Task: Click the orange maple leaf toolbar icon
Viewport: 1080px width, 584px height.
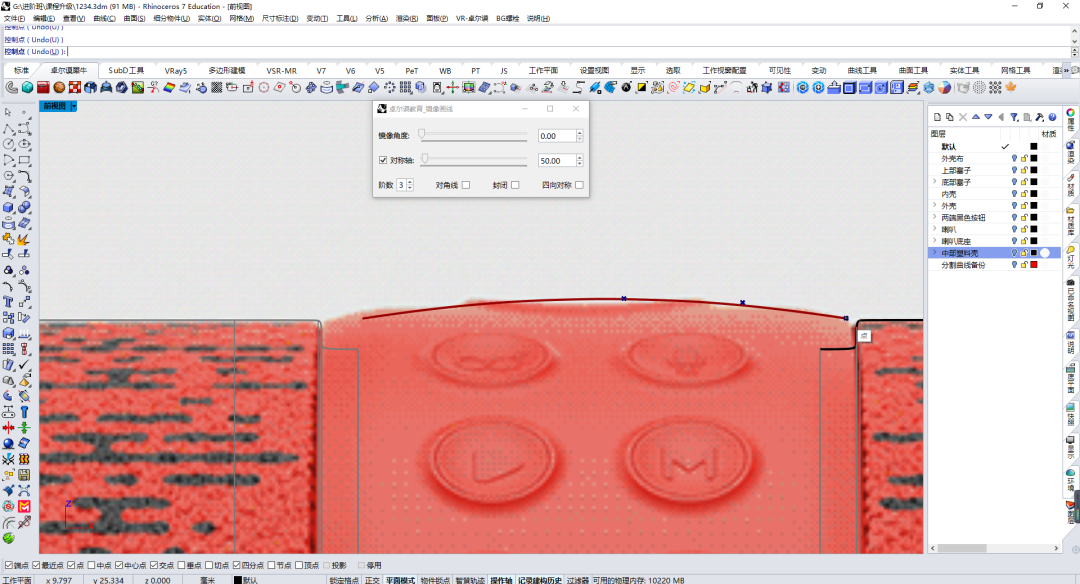Action: (1011, 87)
